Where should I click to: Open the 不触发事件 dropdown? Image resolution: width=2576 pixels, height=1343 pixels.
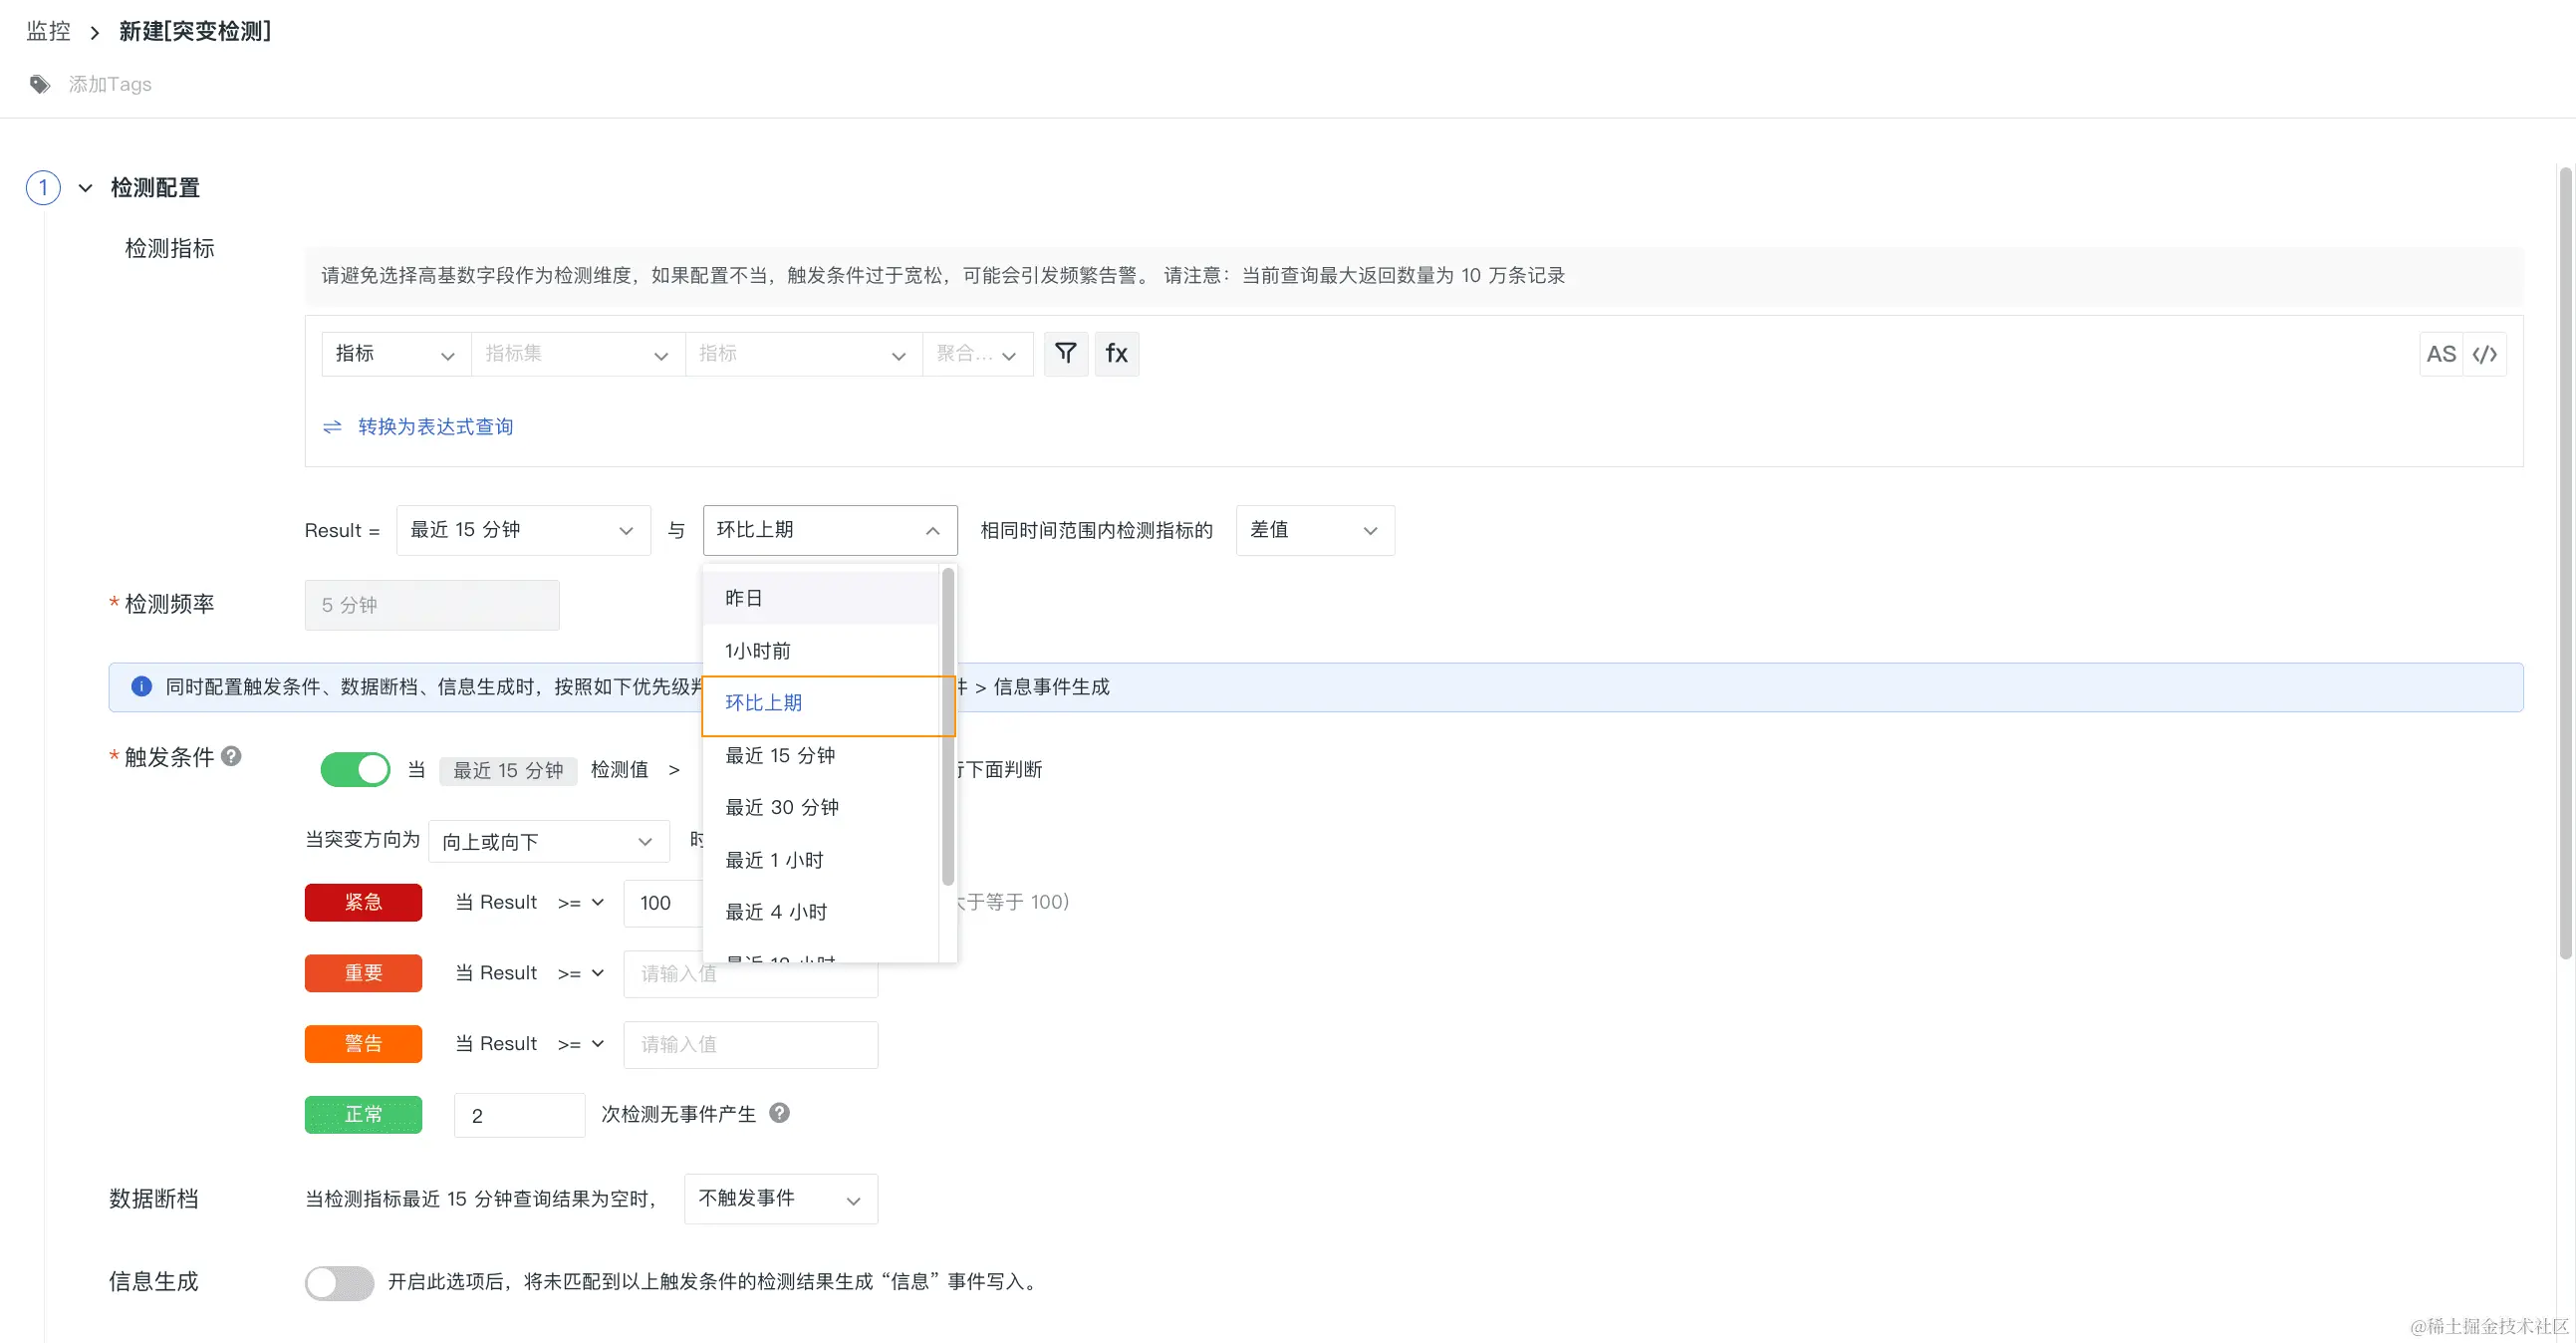[x=780, y=1199]
